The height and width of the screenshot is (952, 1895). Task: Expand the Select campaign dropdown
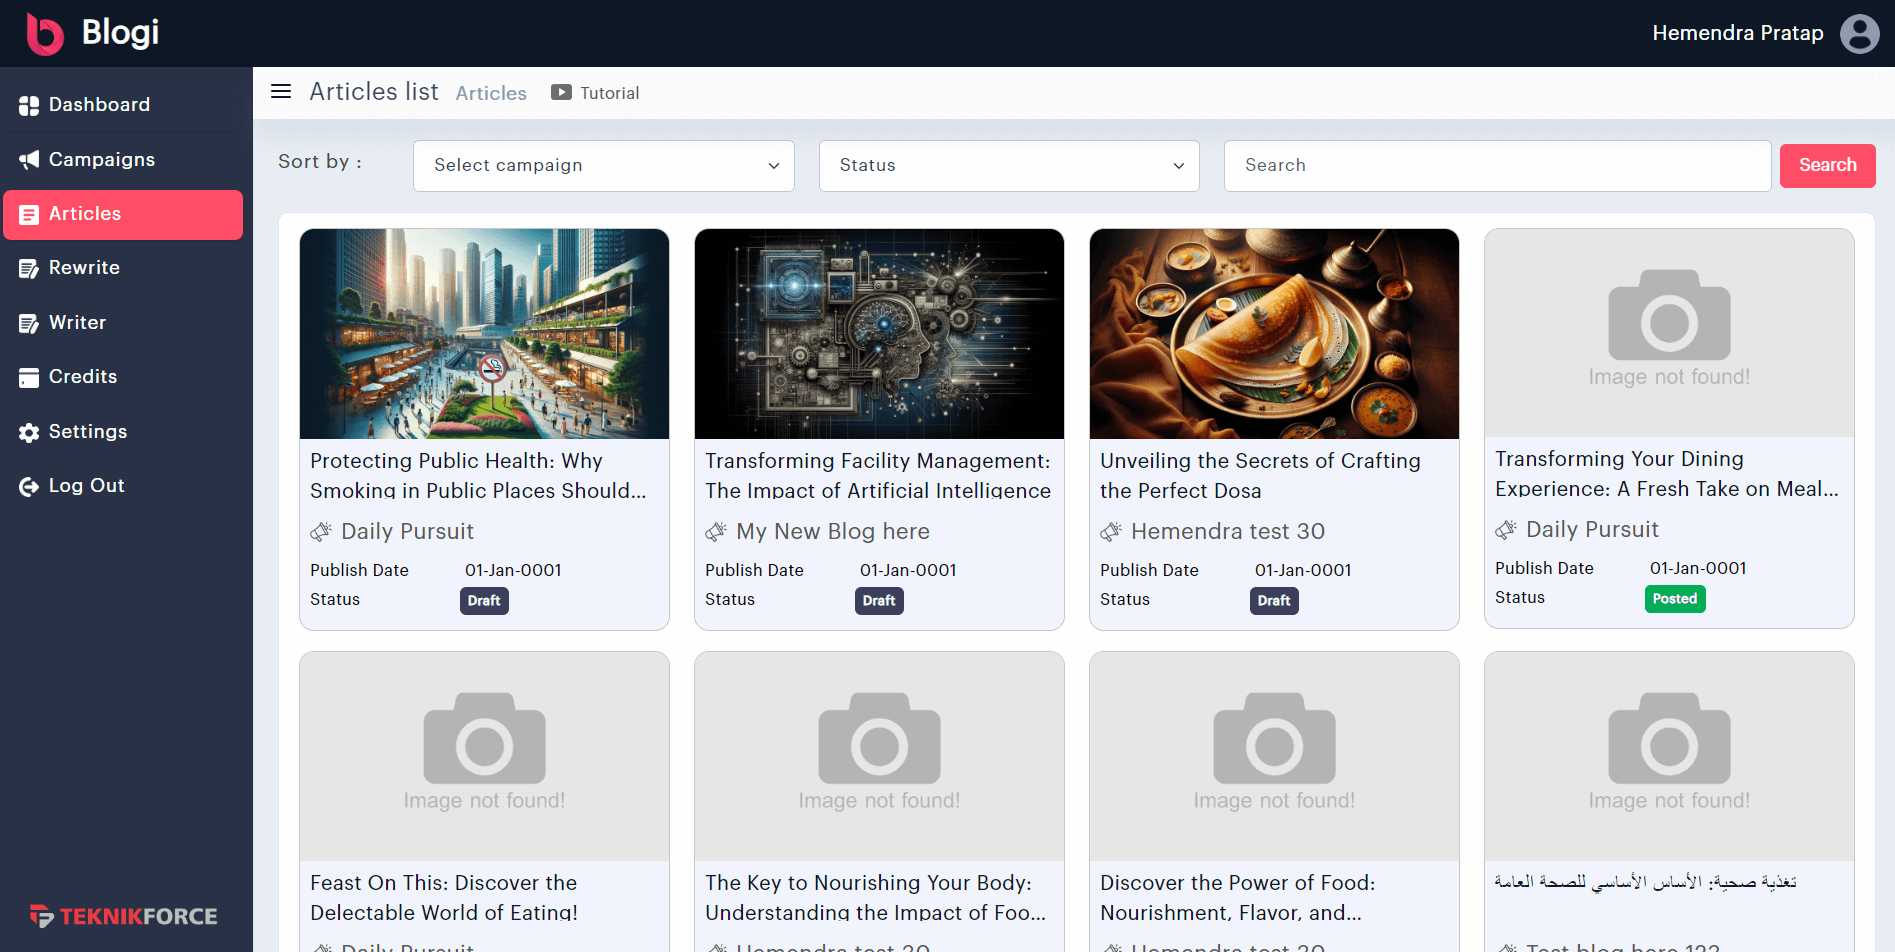click(x=604, y=166)
